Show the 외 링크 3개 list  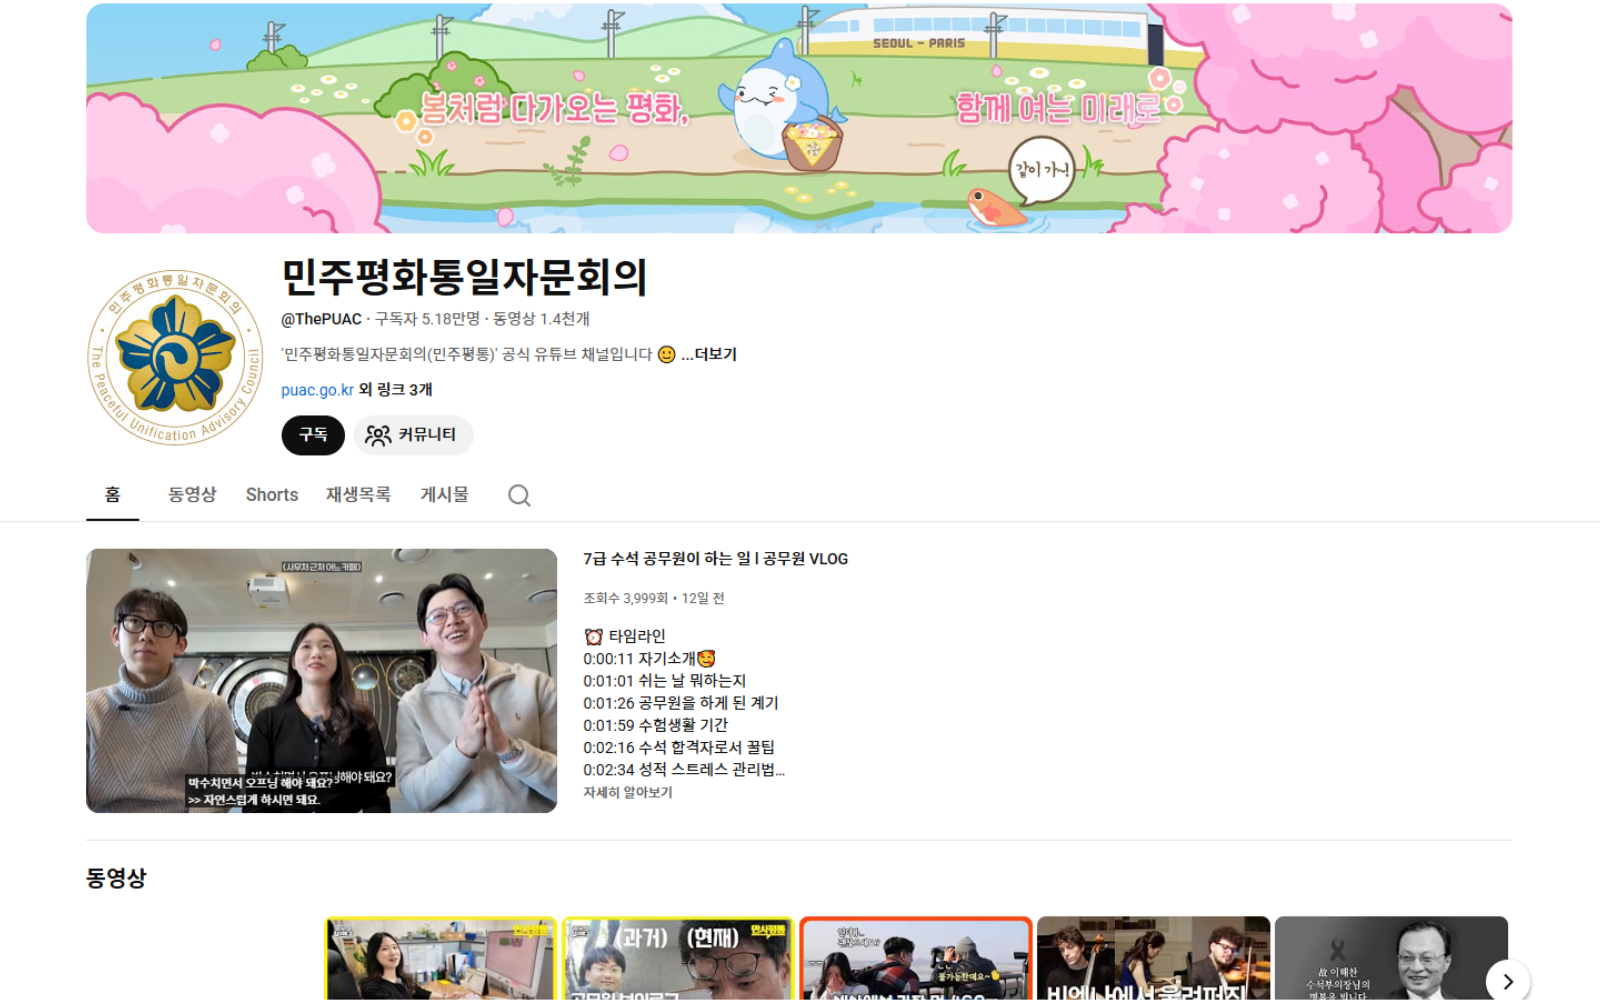(396, 390)
